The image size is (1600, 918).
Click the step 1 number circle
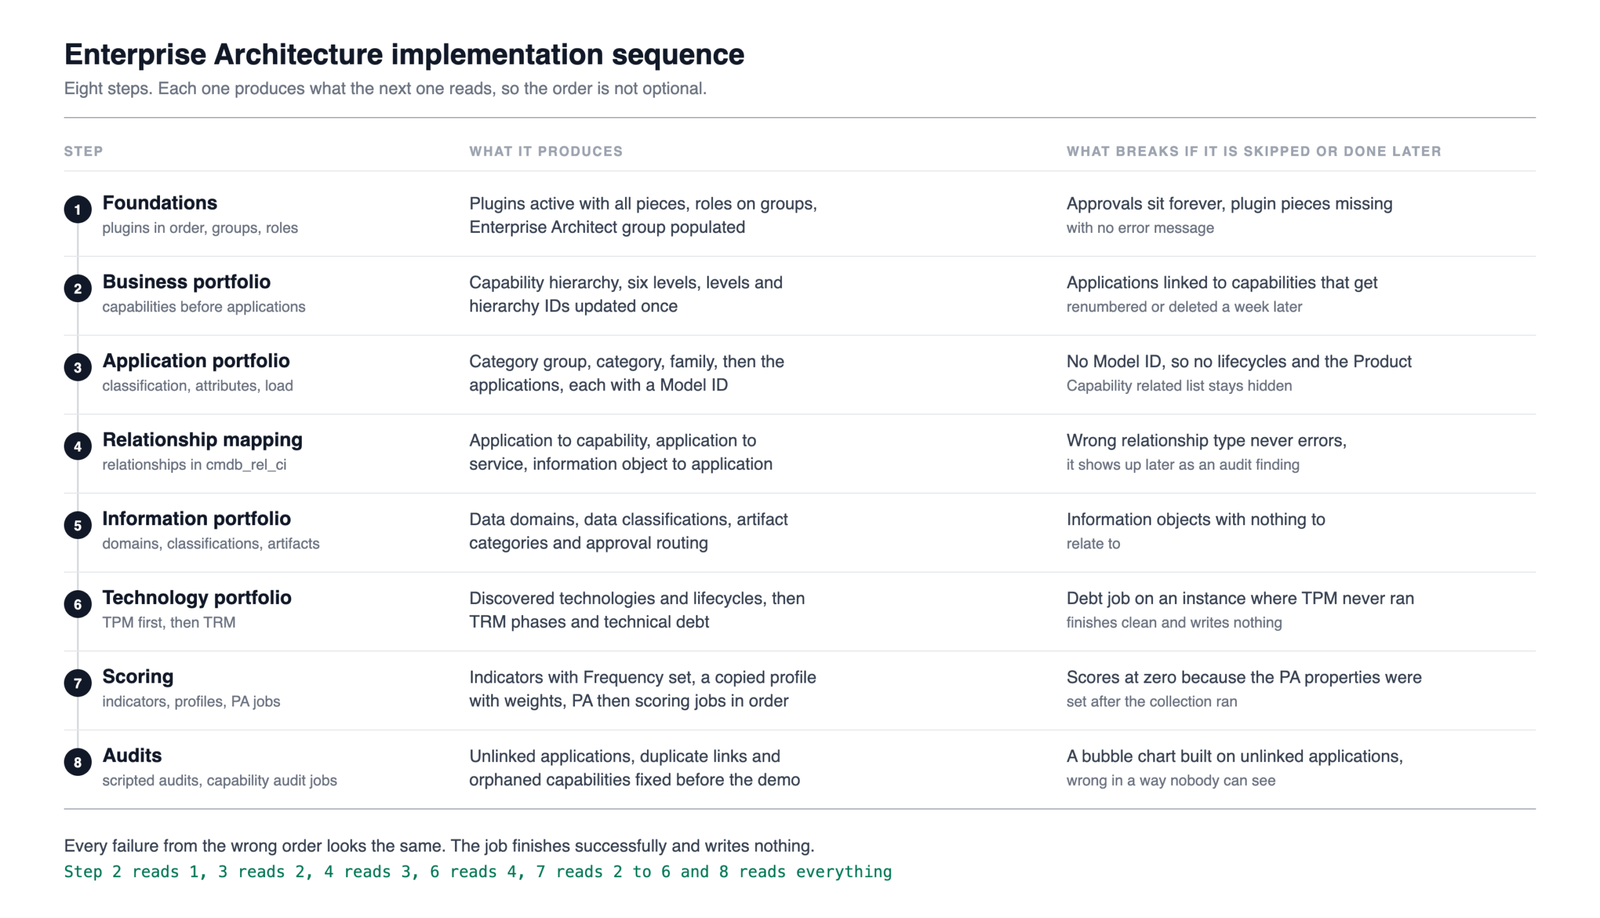pos(78,209)
